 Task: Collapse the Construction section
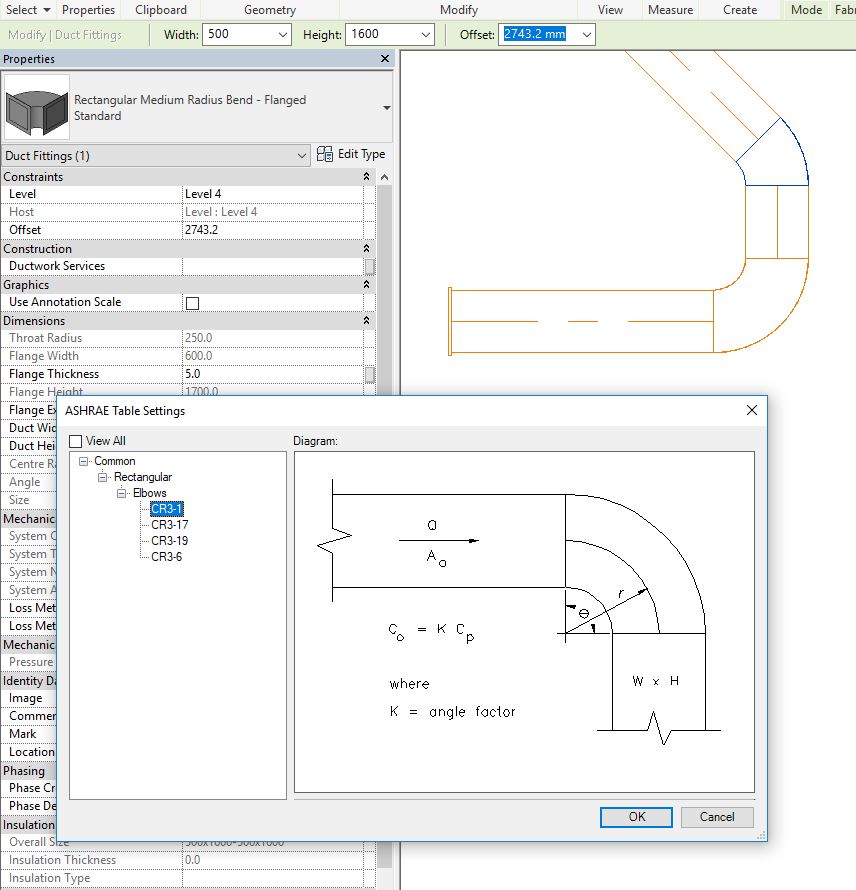(366, 249)
